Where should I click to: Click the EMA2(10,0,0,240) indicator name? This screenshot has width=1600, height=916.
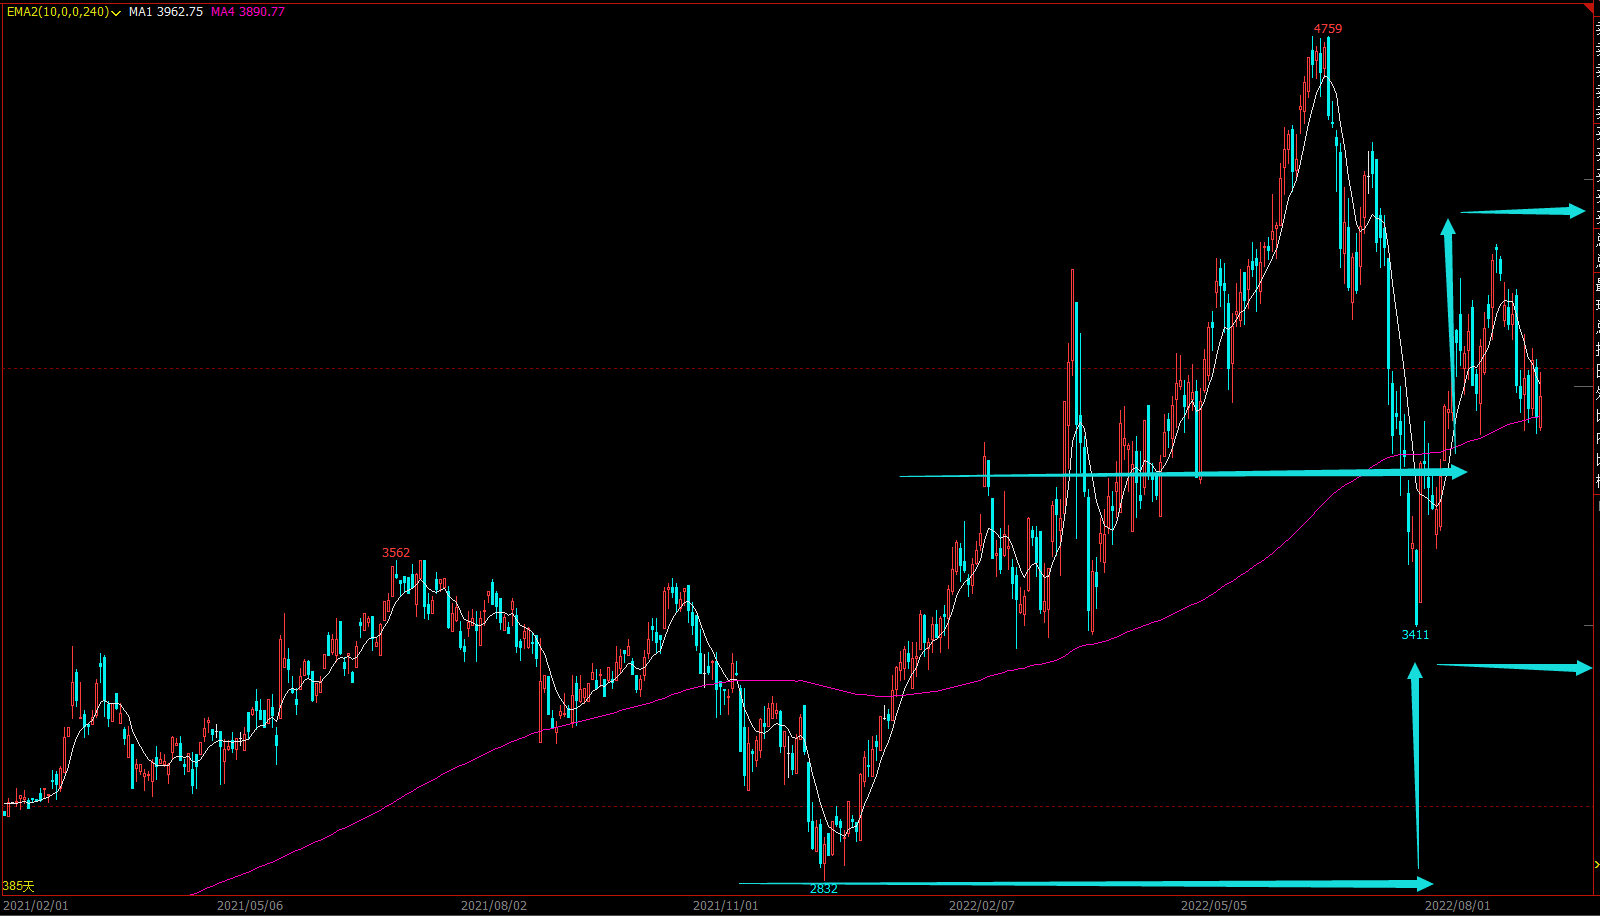pos(58,12)
